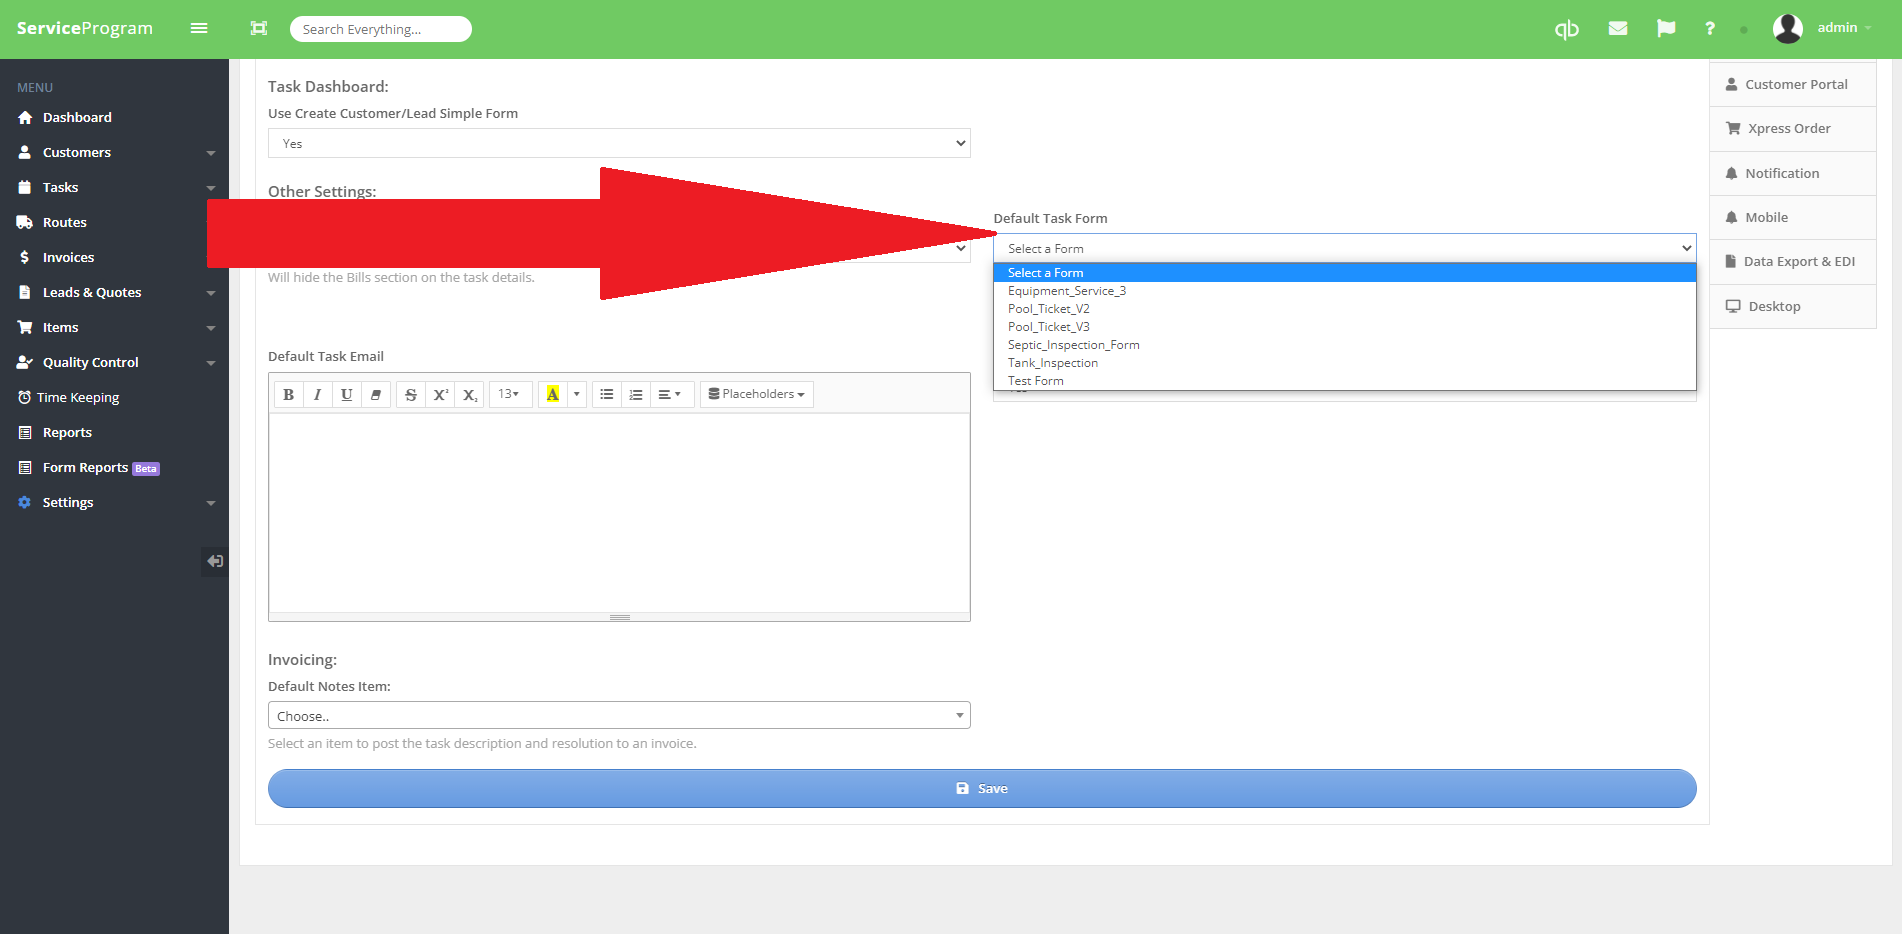
Task: Open the Placeholders dropdown
Action: (x=756, y=394)
